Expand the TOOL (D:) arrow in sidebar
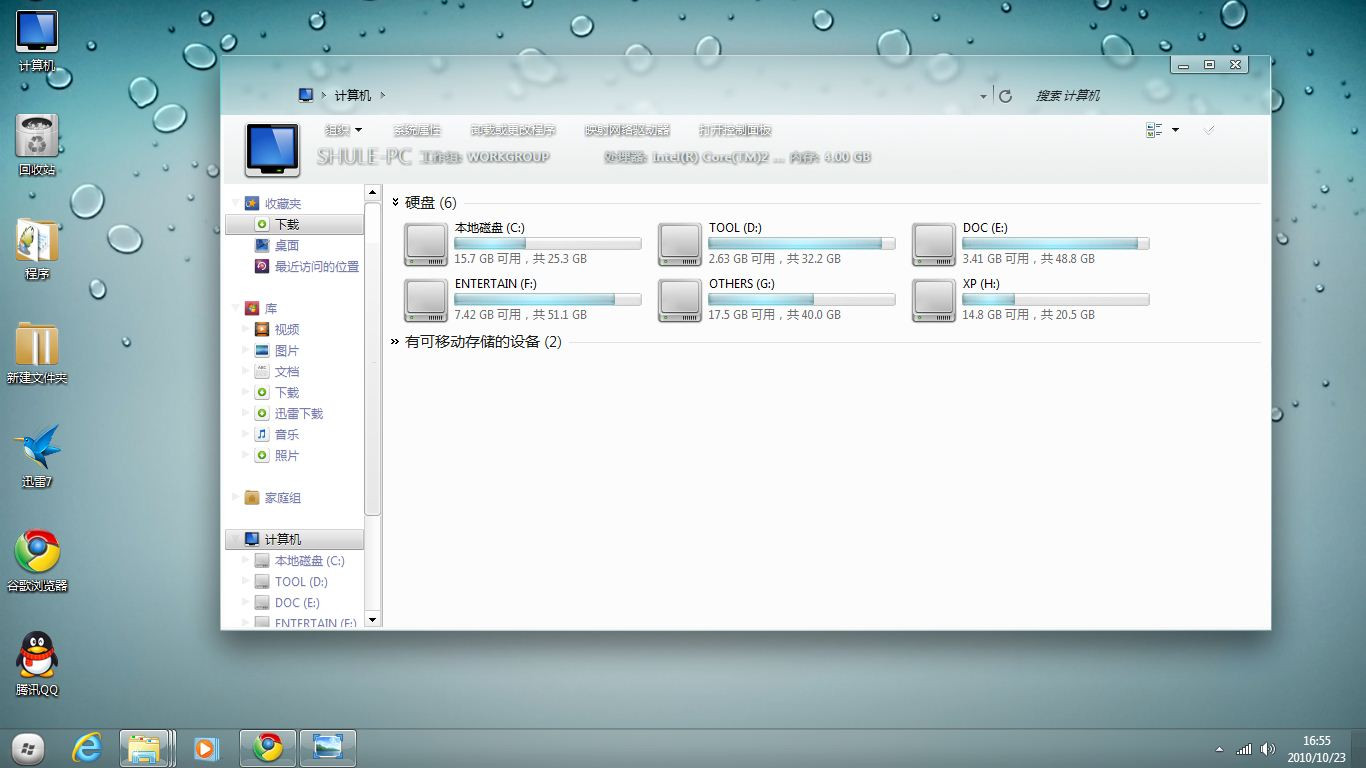The width and height of the screenshot is (1366, 768). tap(246, 581)
